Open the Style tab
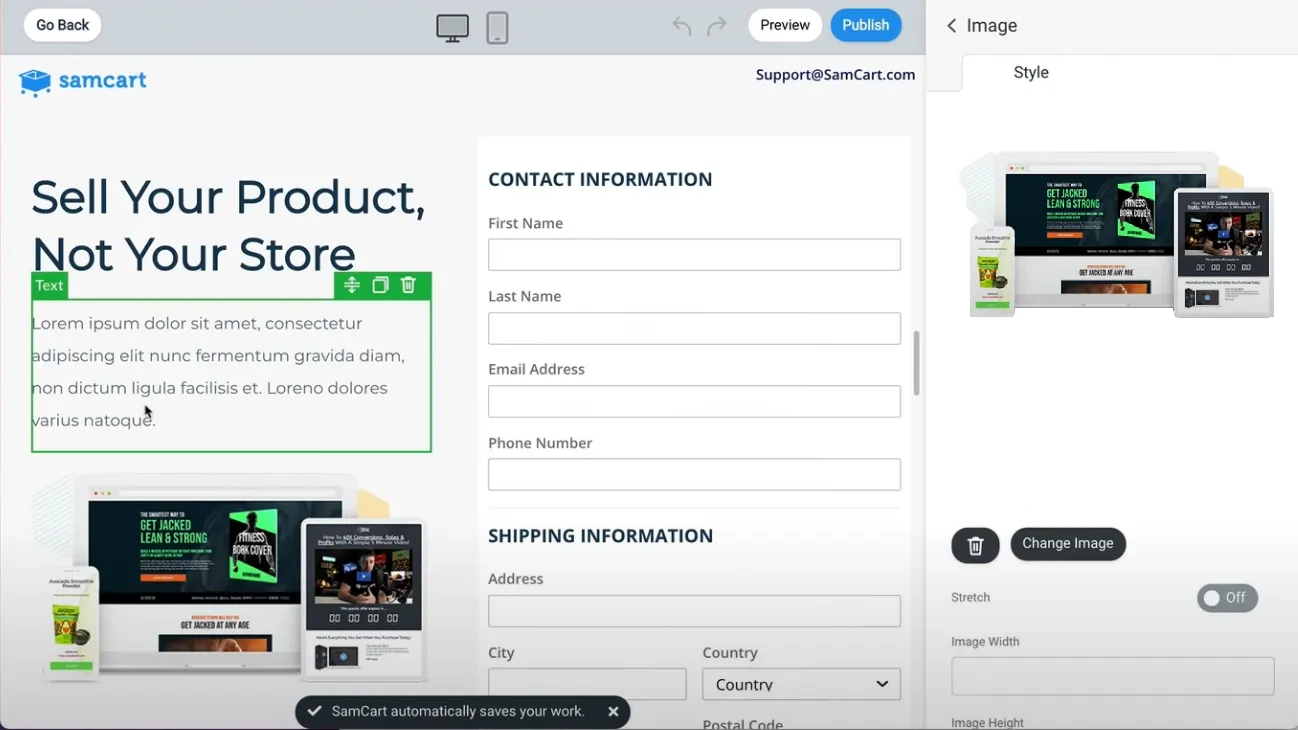The width and height of the screenshot is (1298, 730). click(1031, 73)
